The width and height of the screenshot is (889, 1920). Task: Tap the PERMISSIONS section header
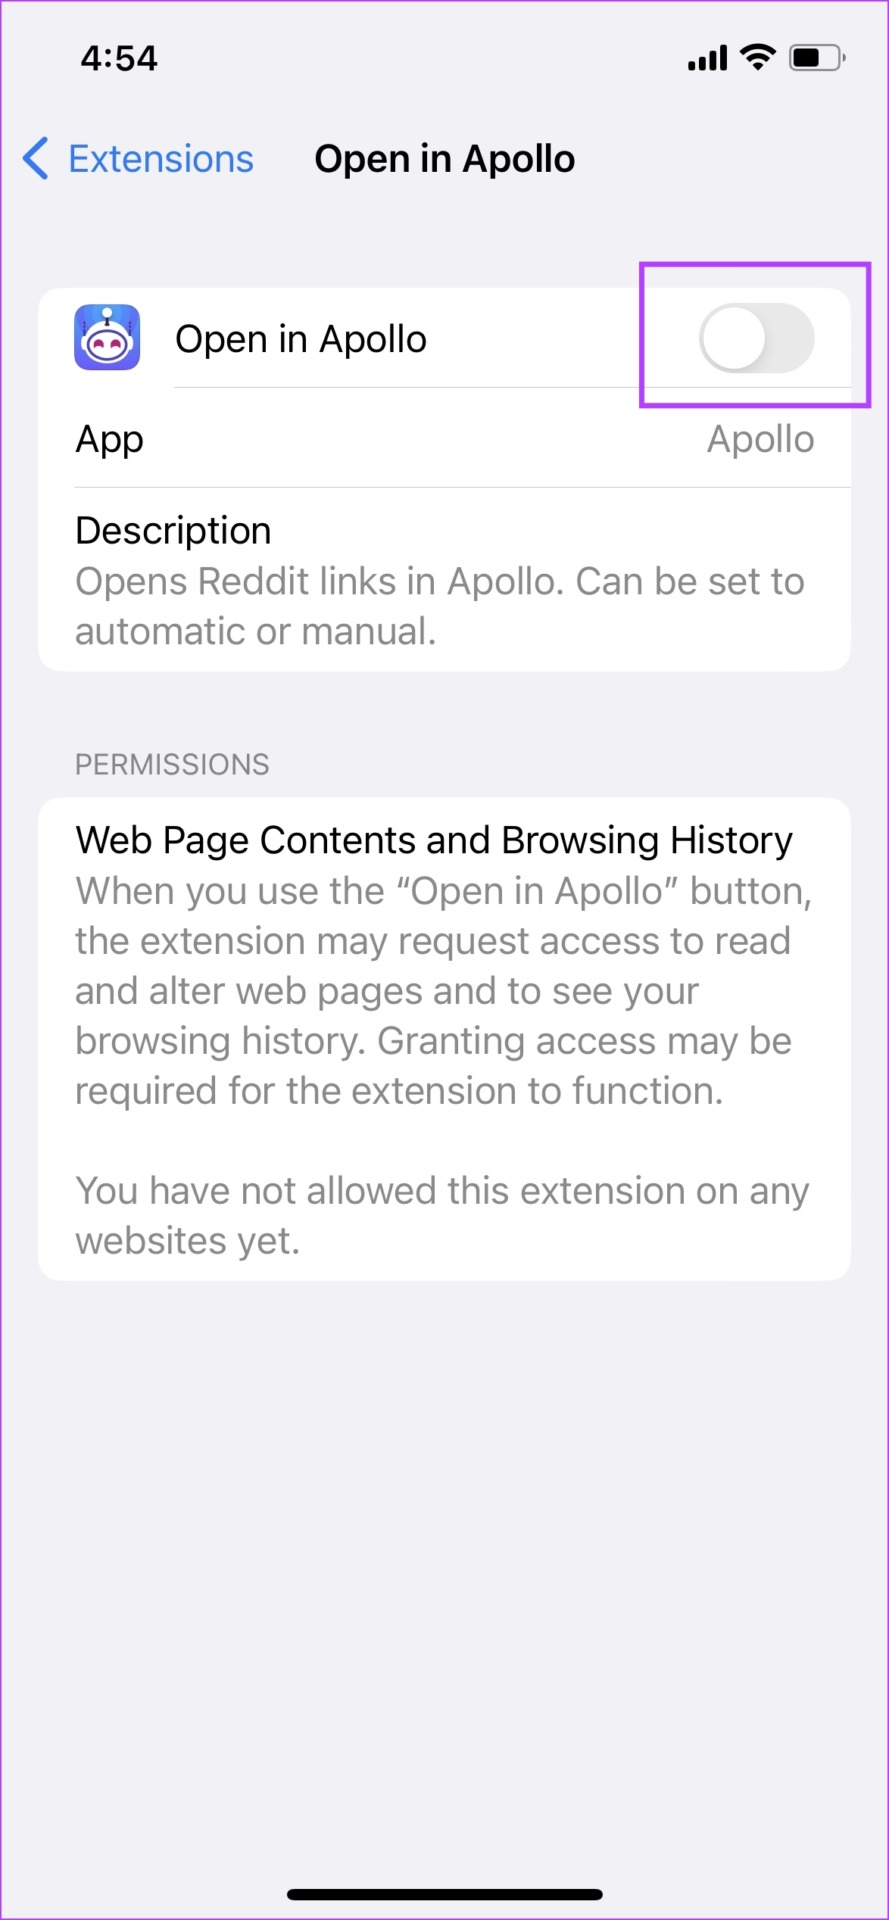click(172, 764)
